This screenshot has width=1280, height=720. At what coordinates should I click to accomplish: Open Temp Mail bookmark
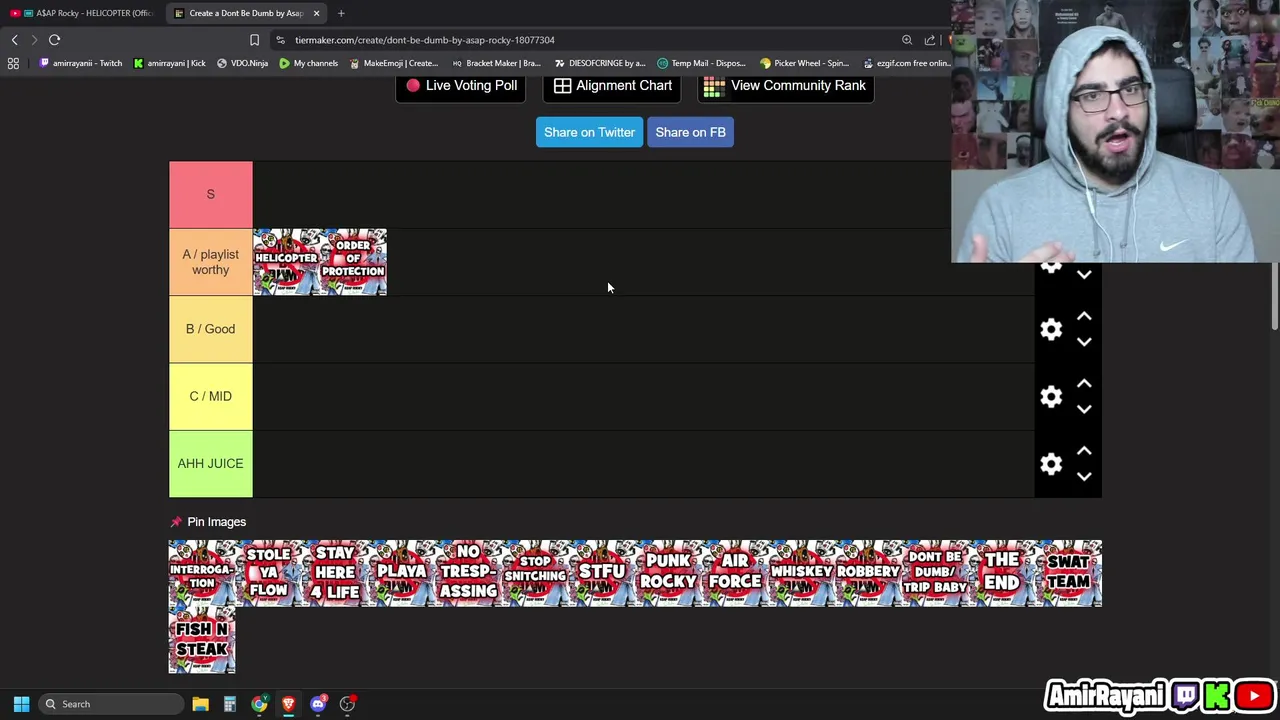702,63
